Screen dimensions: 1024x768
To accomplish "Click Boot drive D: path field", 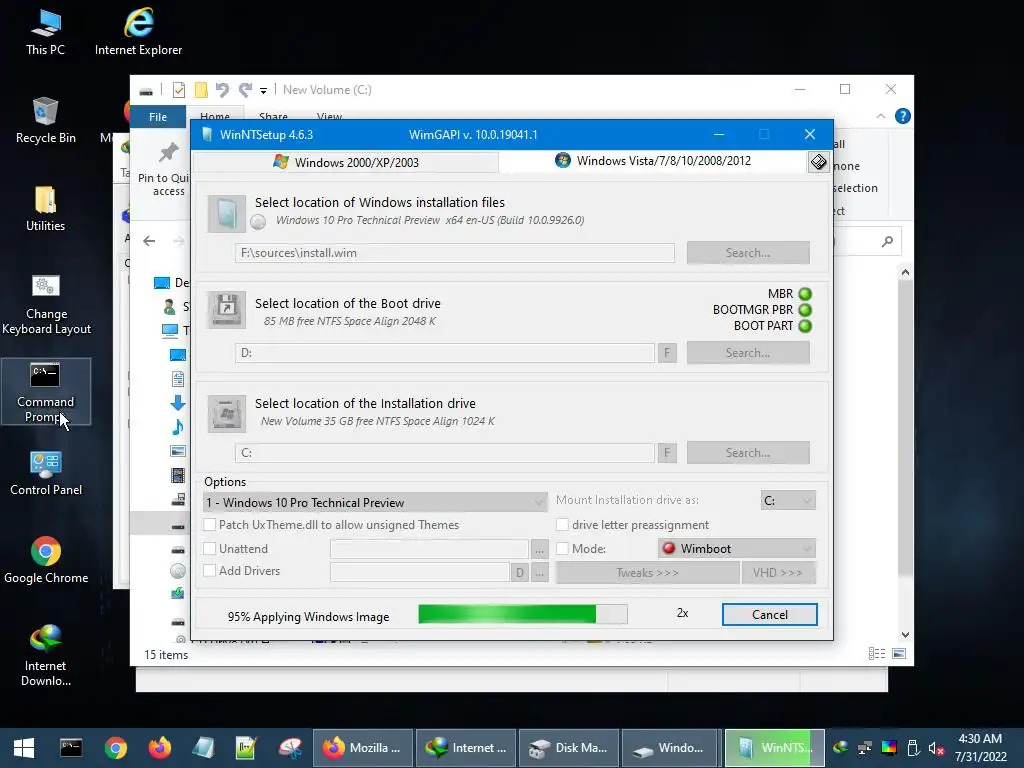I will (445, 353).
